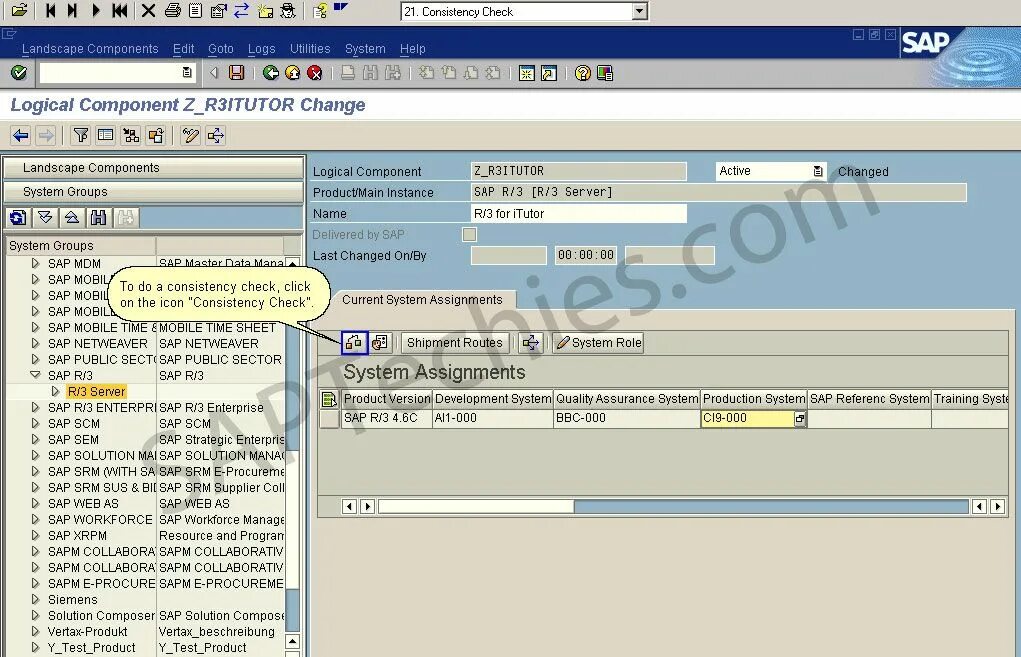
Task: Click the Customize Local Layout icon
Action: [605, 73]
